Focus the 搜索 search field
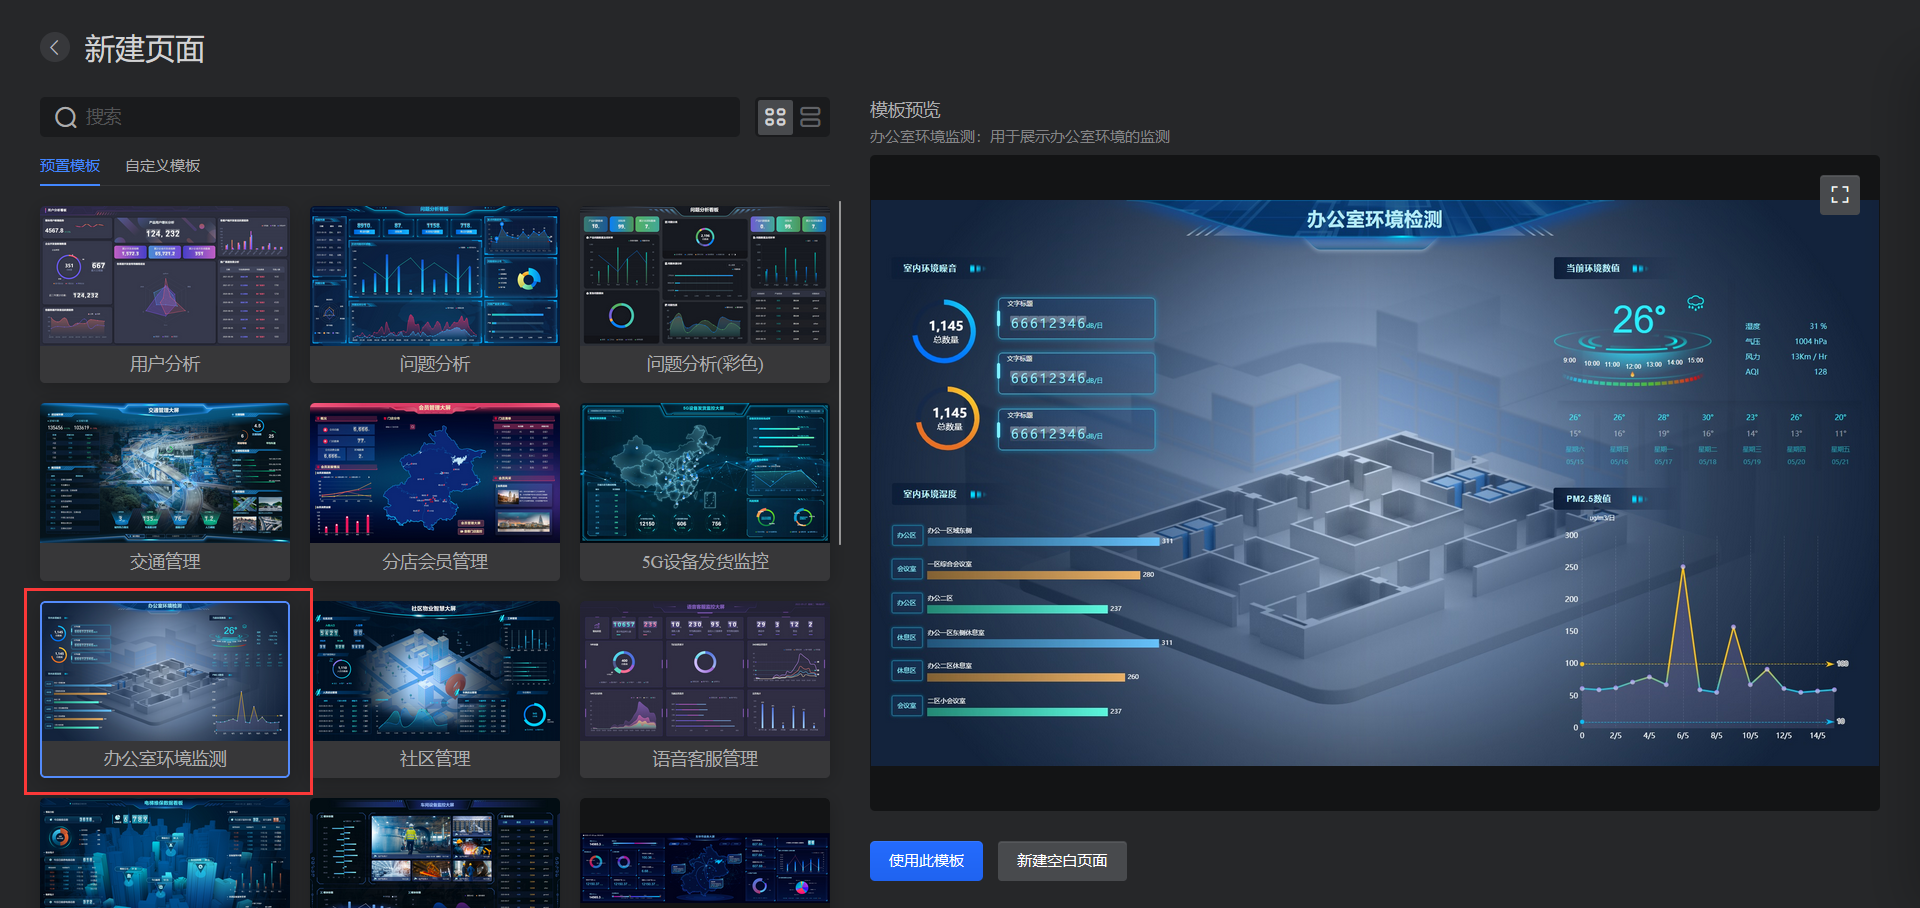 [x=390, y=117]
